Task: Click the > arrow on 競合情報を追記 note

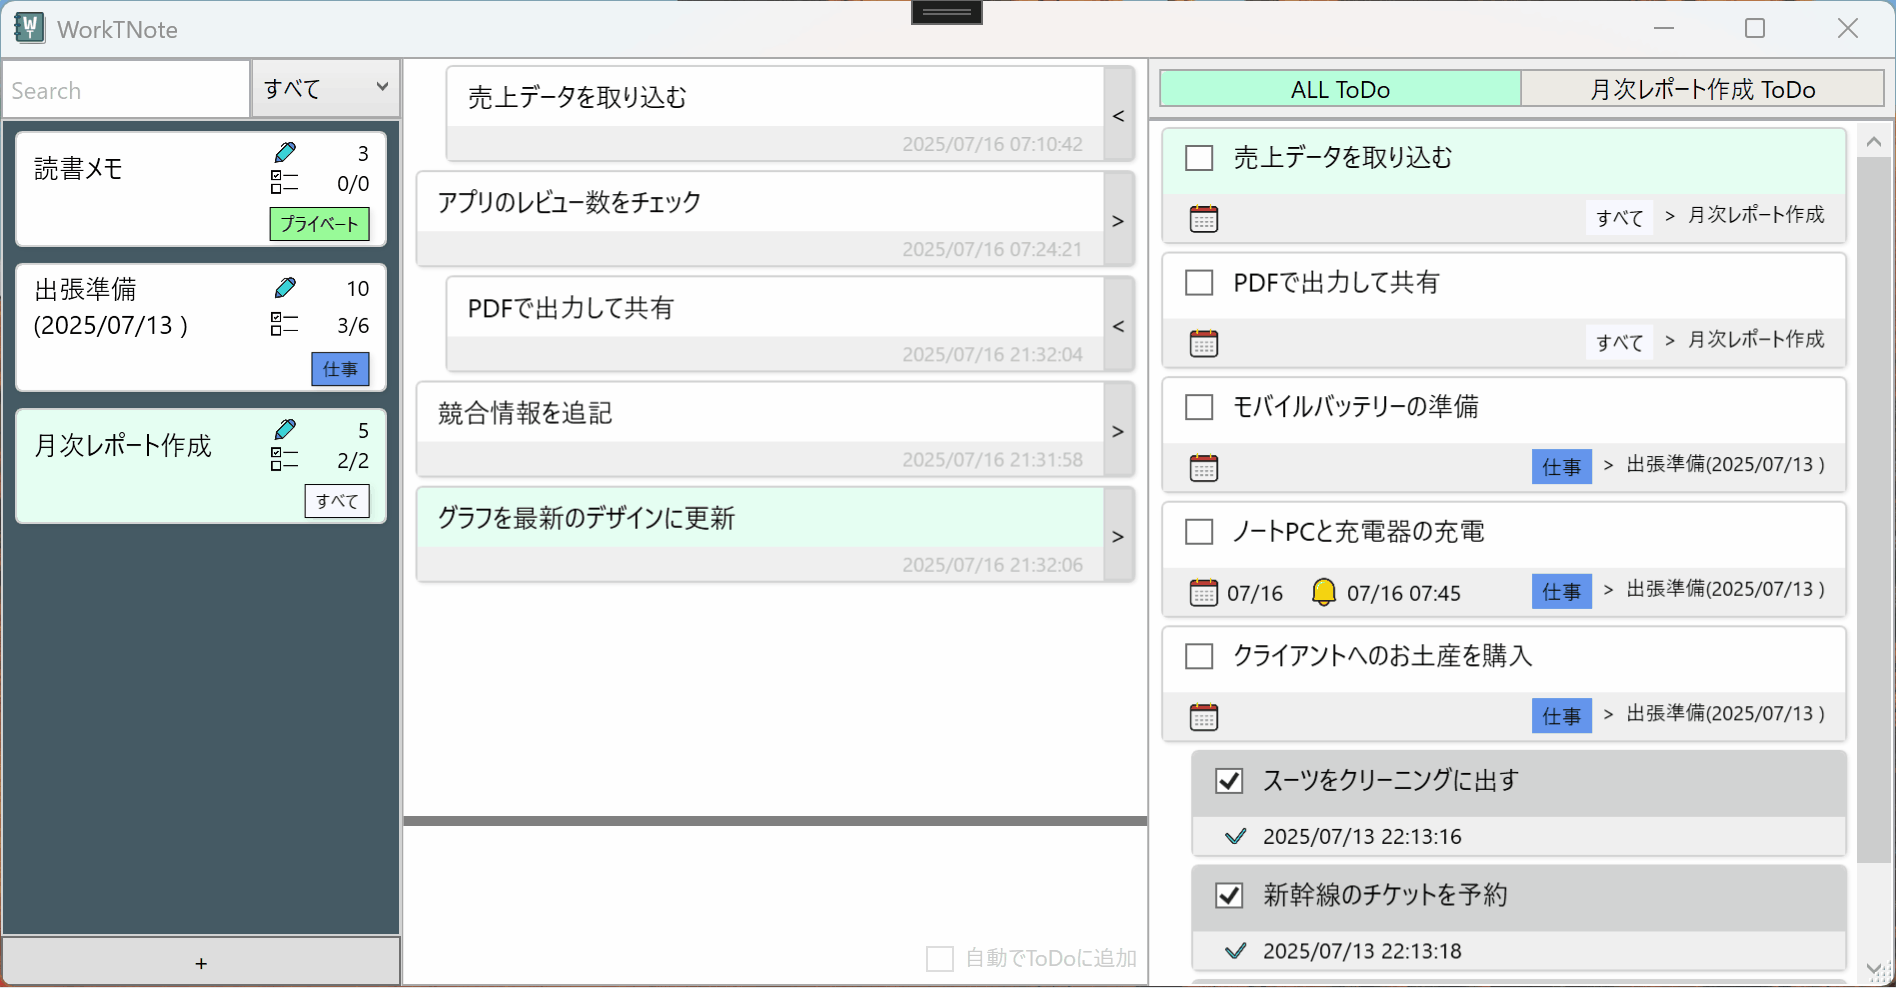Action: click(x=1119, y=431)
